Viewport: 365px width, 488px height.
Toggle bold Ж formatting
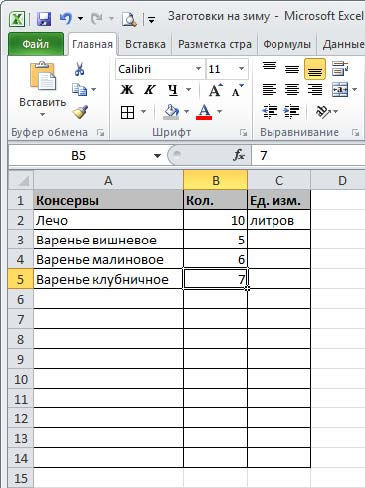(x=127, y=89)
